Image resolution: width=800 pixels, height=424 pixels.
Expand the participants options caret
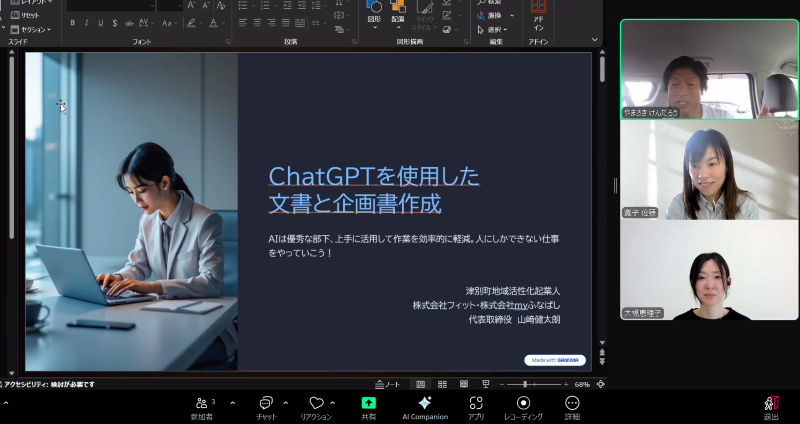pos(233,403)
